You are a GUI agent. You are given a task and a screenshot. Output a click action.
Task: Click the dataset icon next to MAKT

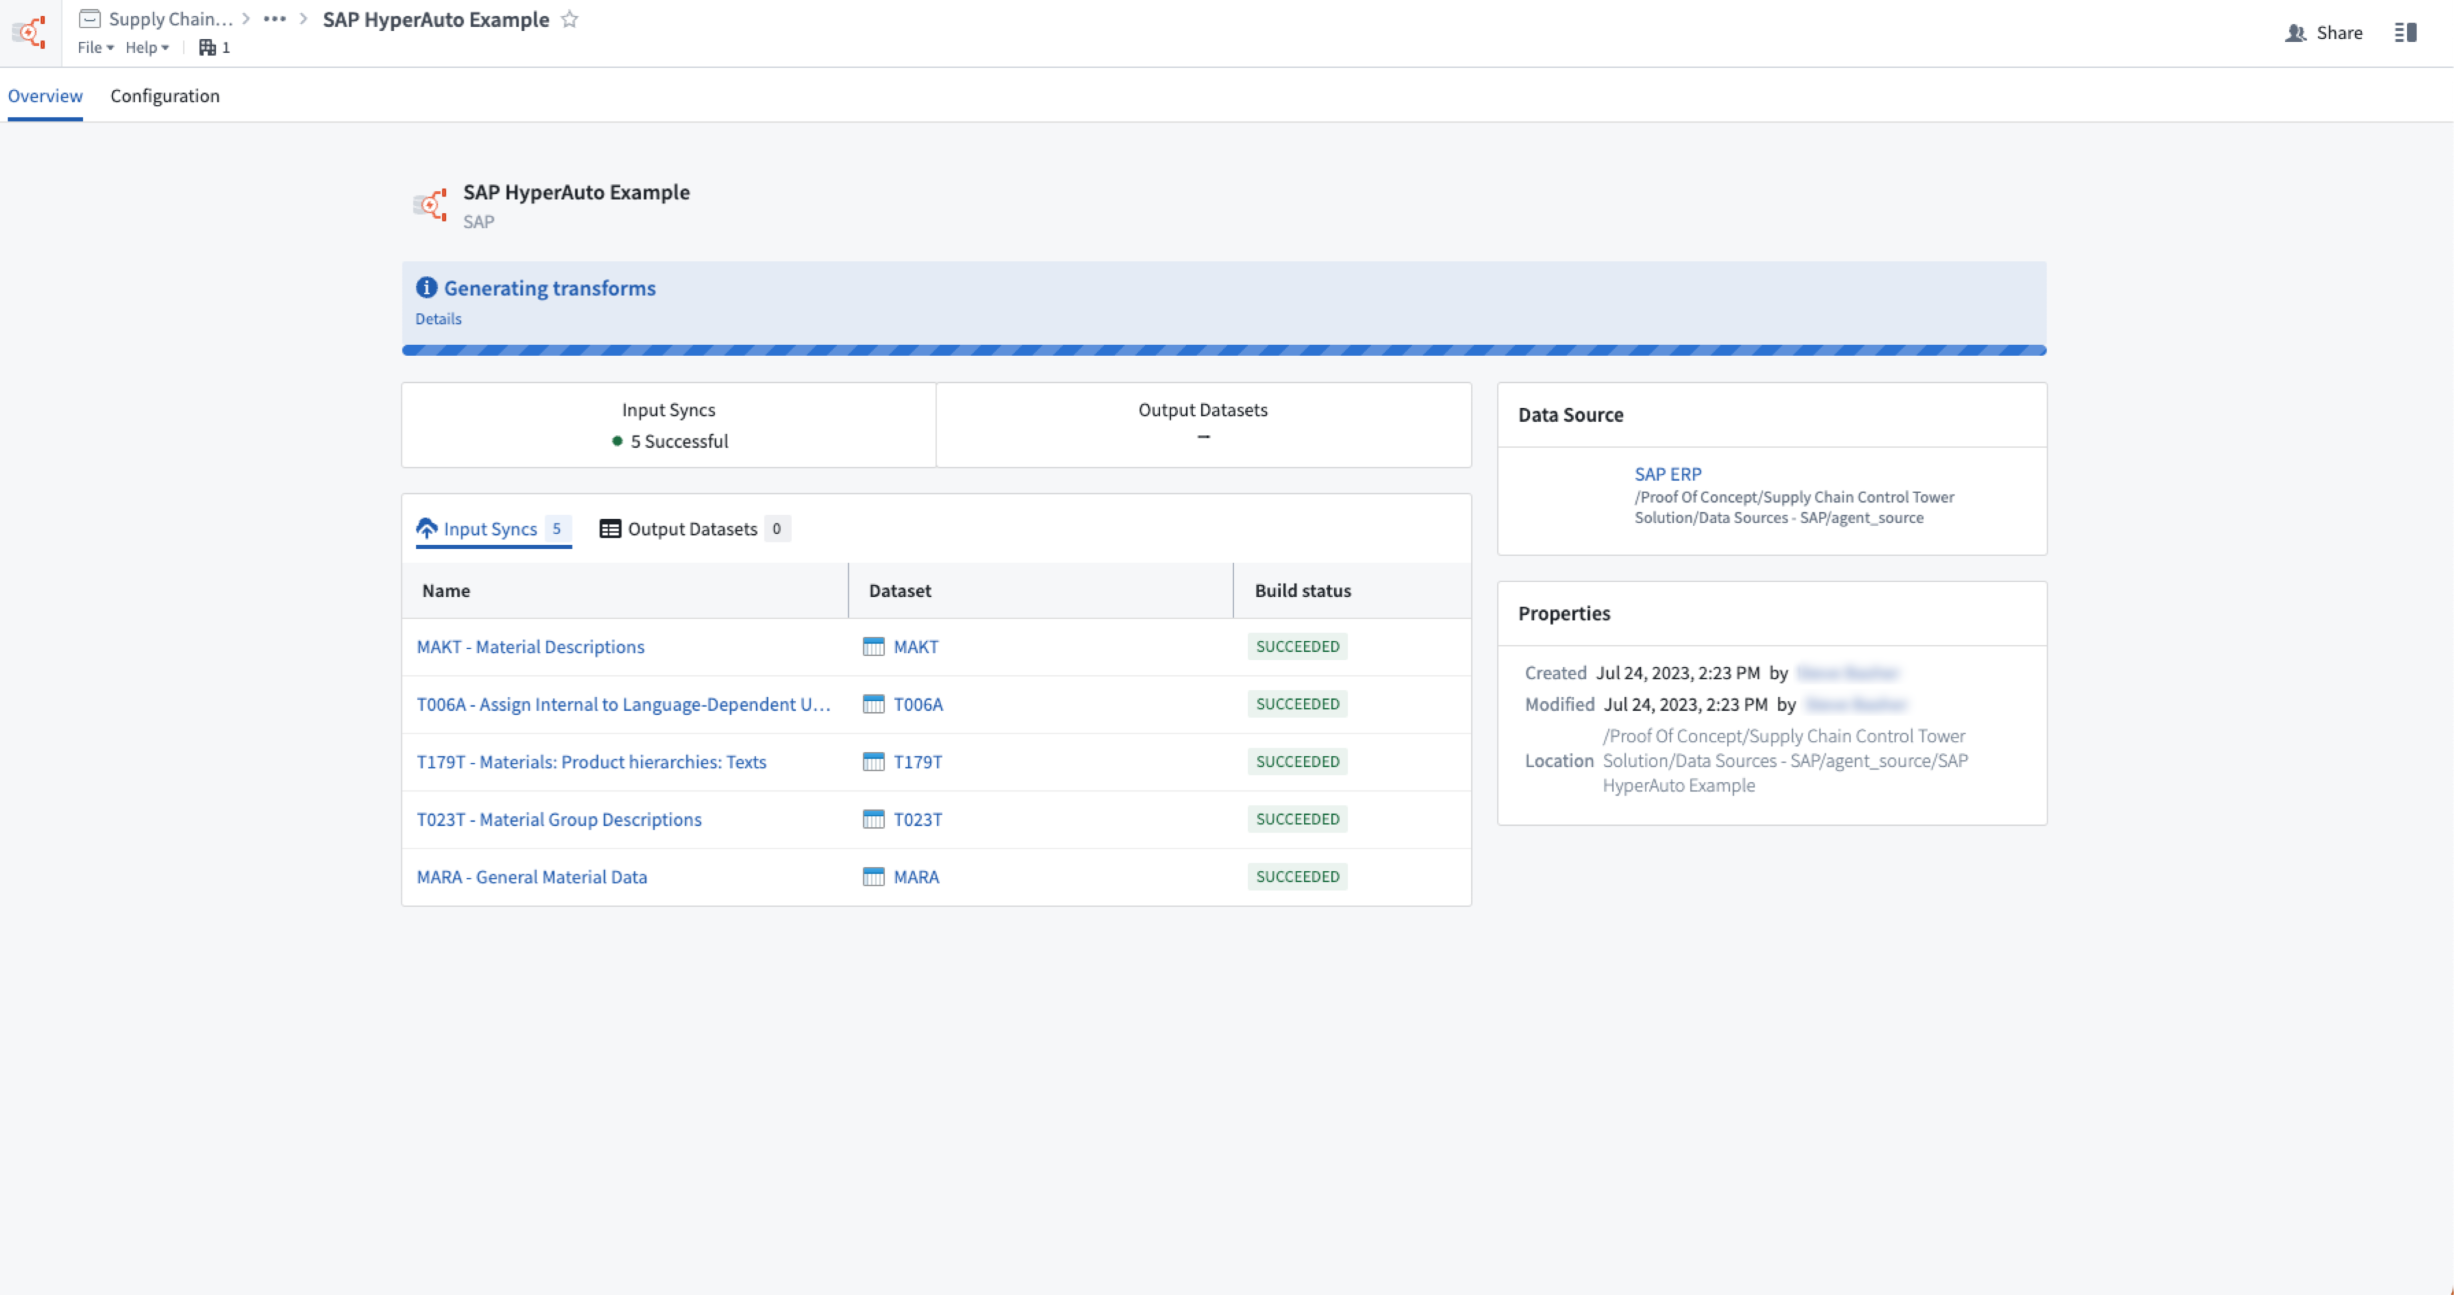[x=873, y=647]
